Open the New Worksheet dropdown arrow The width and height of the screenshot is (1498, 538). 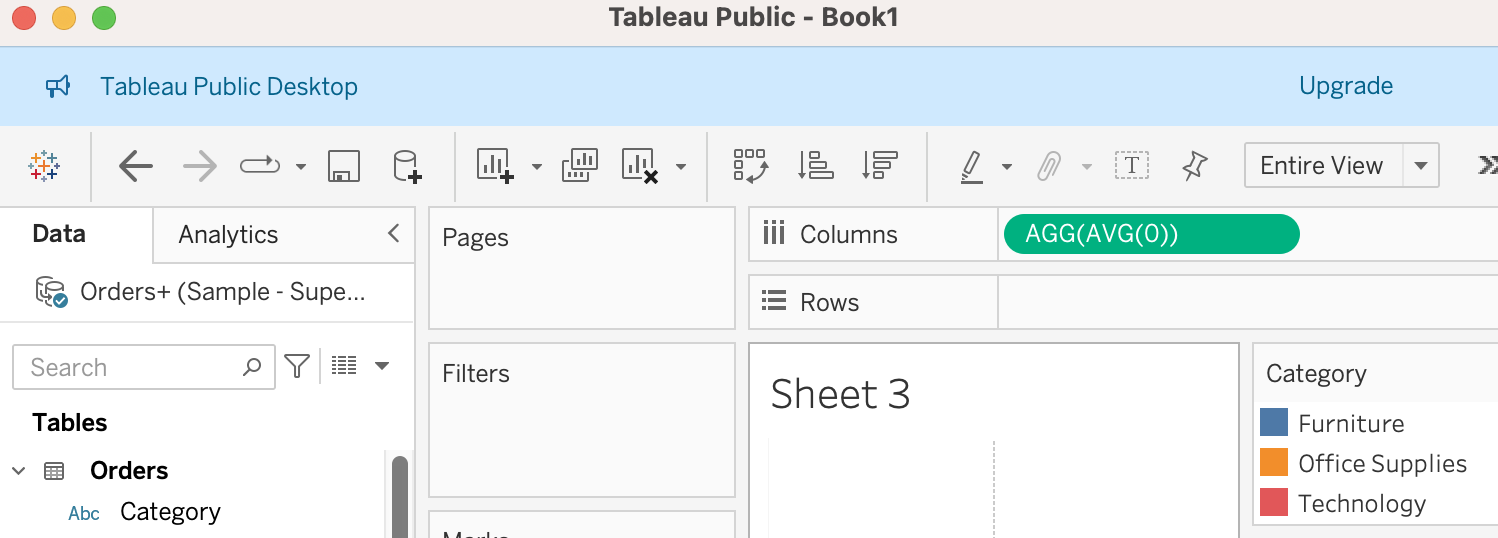click(537, 167)
